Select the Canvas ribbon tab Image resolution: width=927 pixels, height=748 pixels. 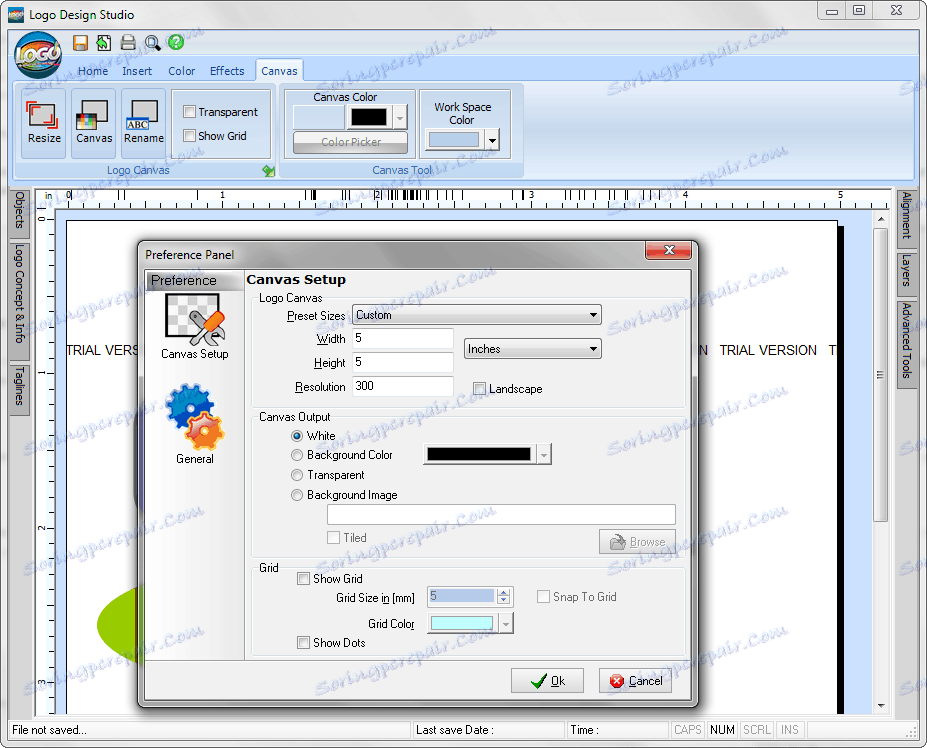pos(279,71)
